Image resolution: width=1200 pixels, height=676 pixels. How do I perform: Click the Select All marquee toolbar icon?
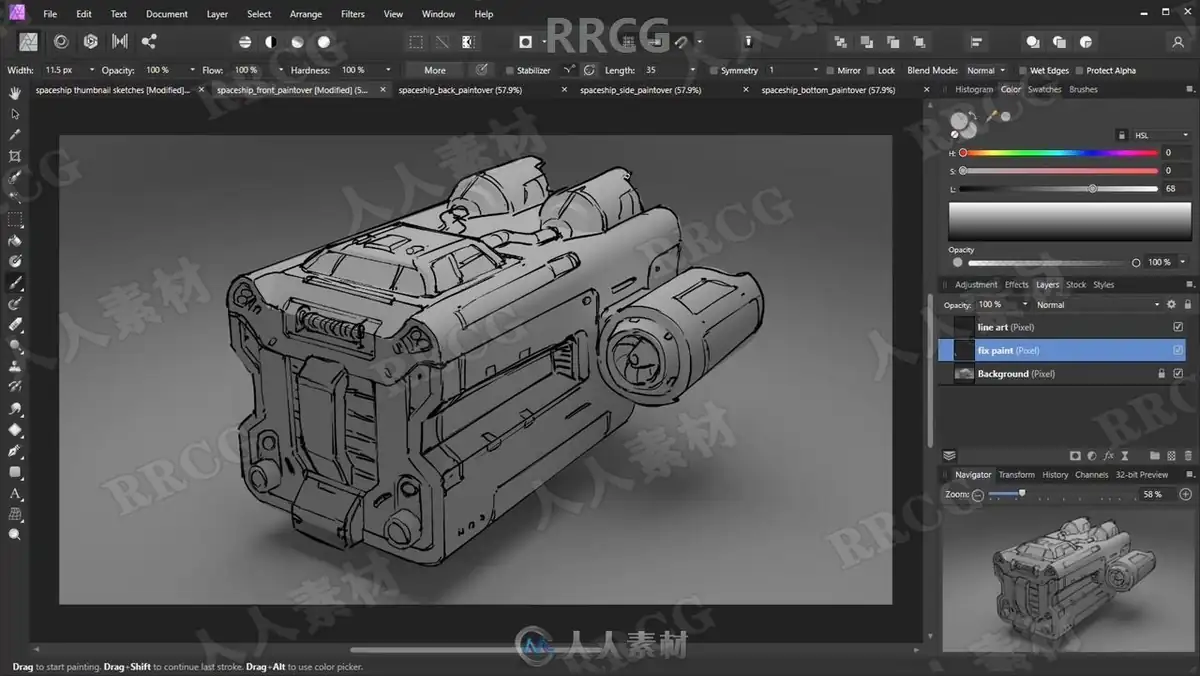coord(415,42)
